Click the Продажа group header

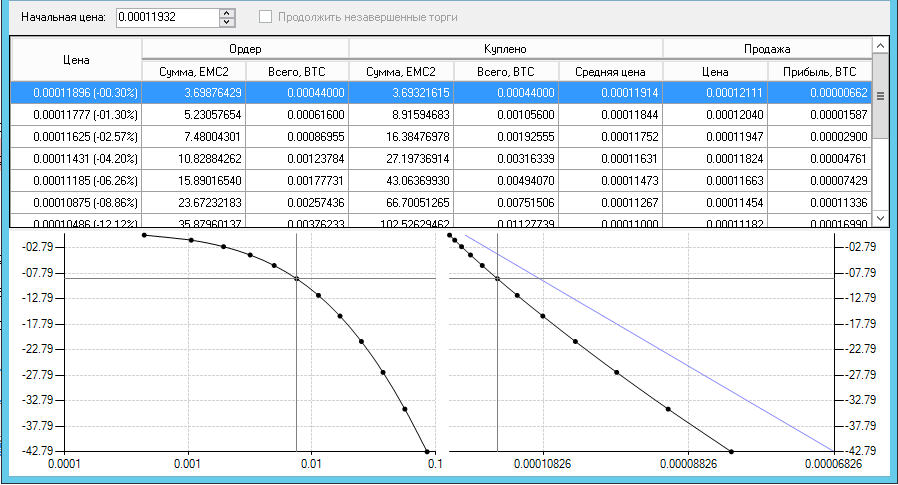coord(767,48)
